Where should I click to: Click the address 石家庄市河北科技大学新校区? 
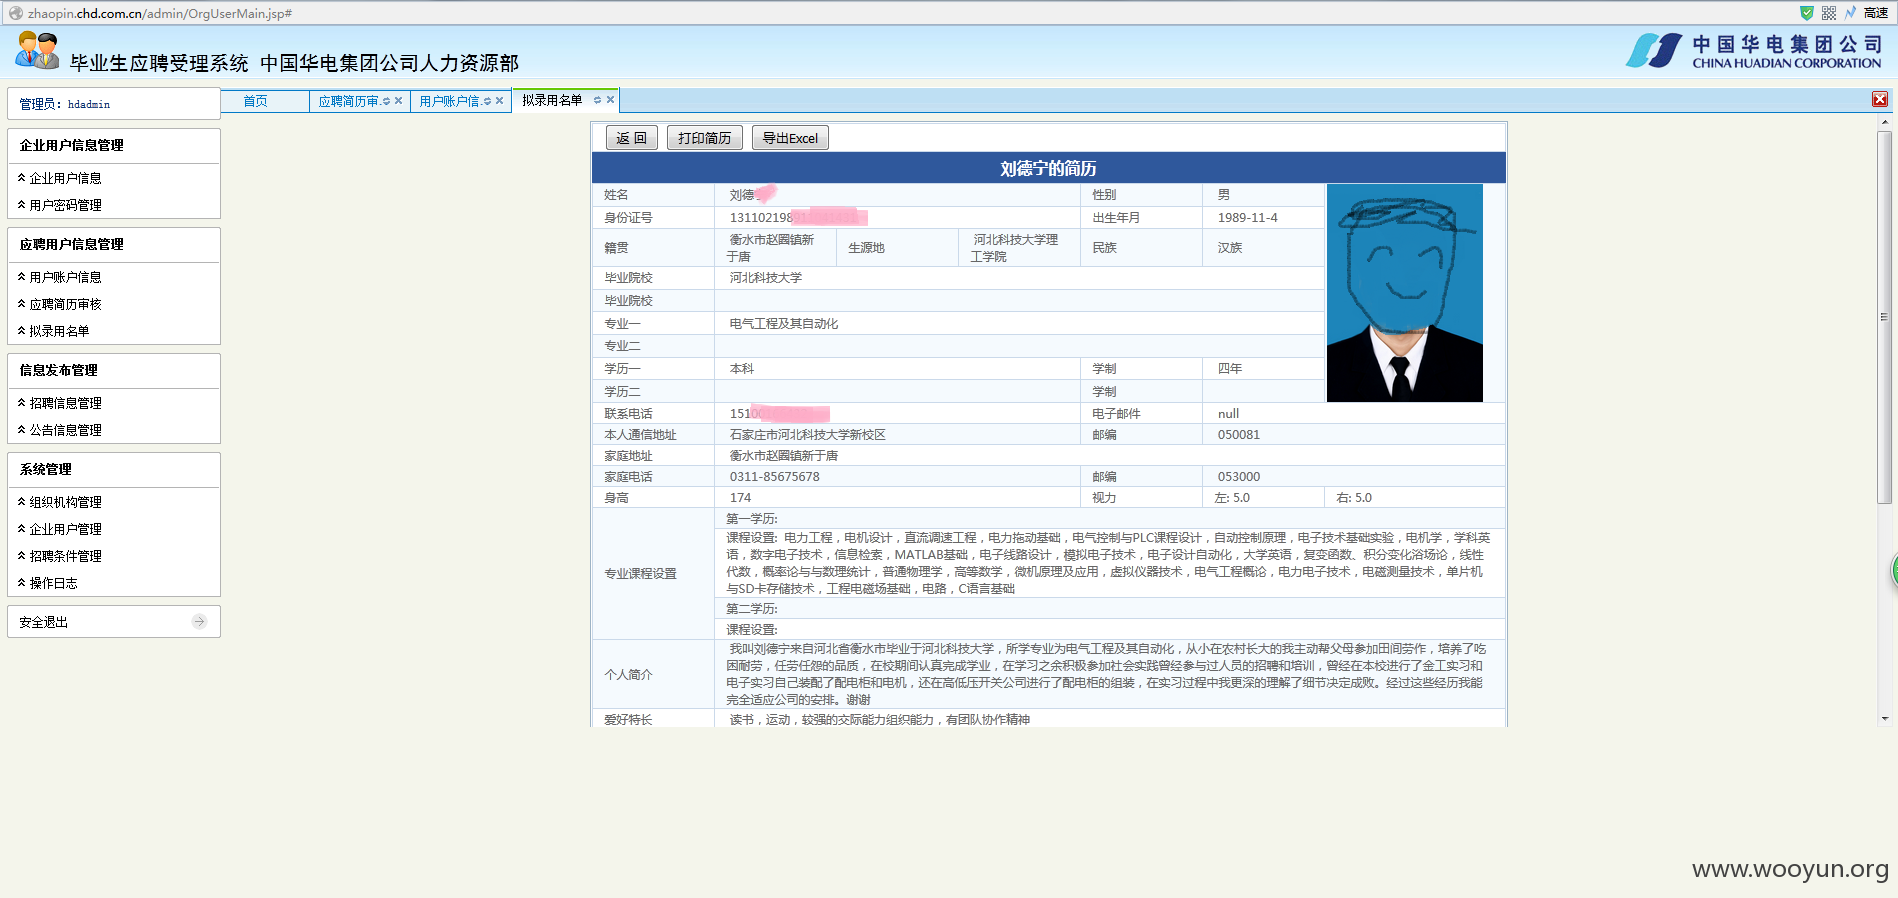tap(808, 435)
